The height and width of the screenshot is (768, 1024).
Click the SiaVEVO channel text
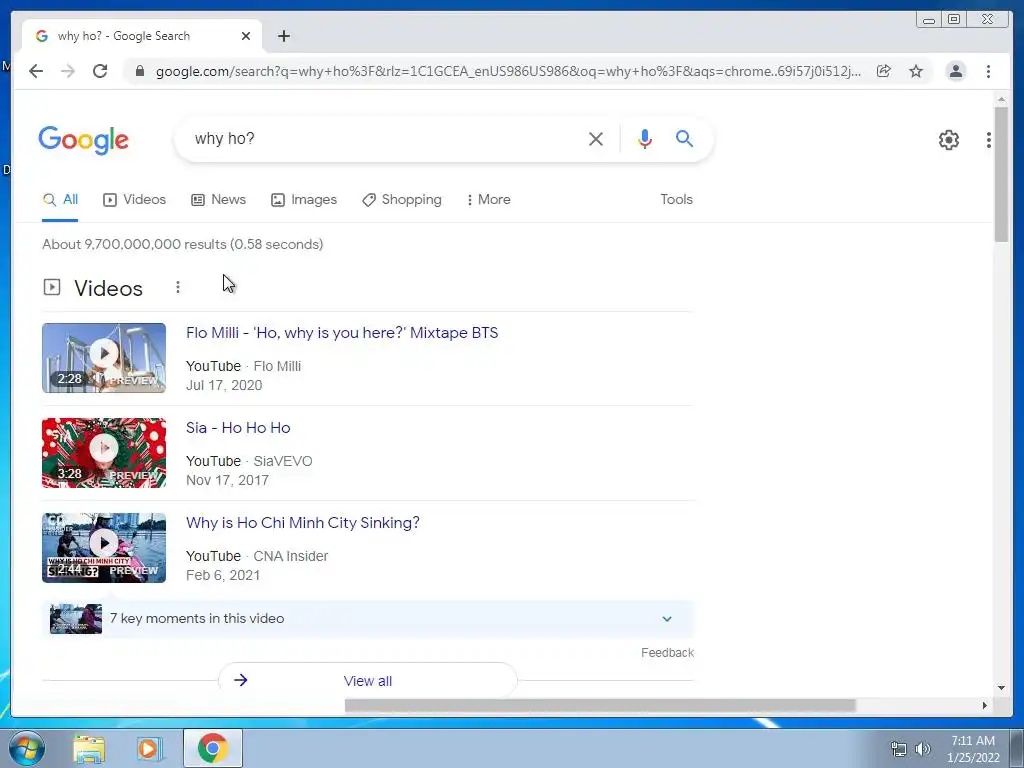pyautogui.click(x=283, y=461)
